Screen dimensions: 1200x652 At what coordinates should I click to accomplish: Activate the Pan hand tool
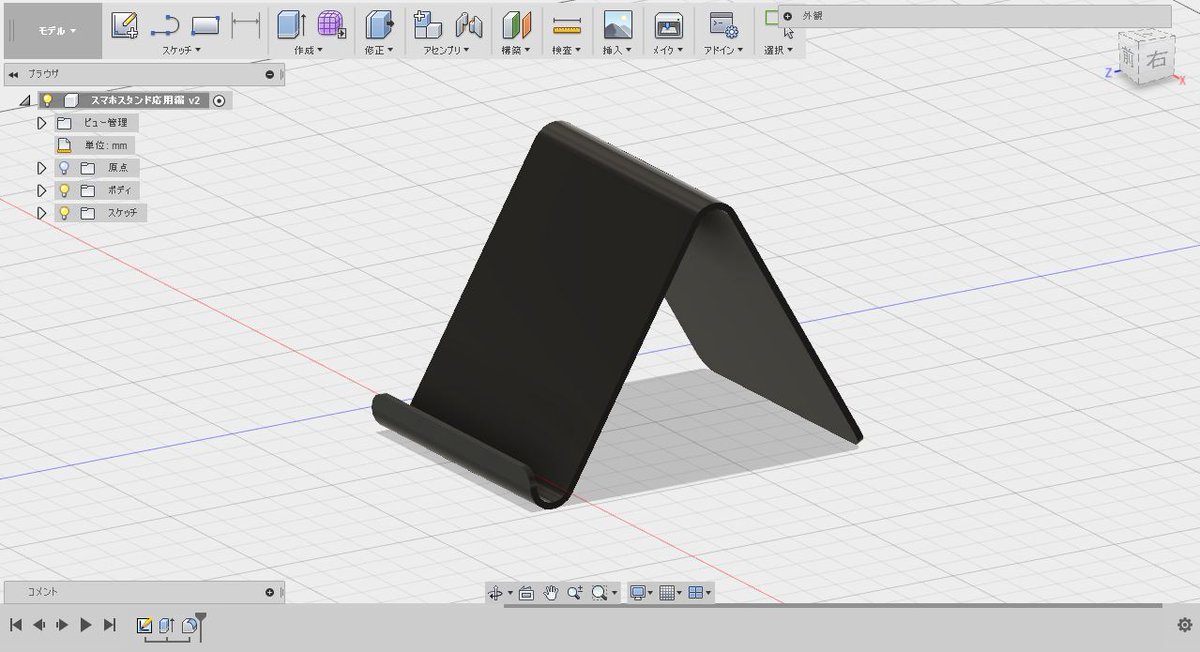click(x=550, y=593)
